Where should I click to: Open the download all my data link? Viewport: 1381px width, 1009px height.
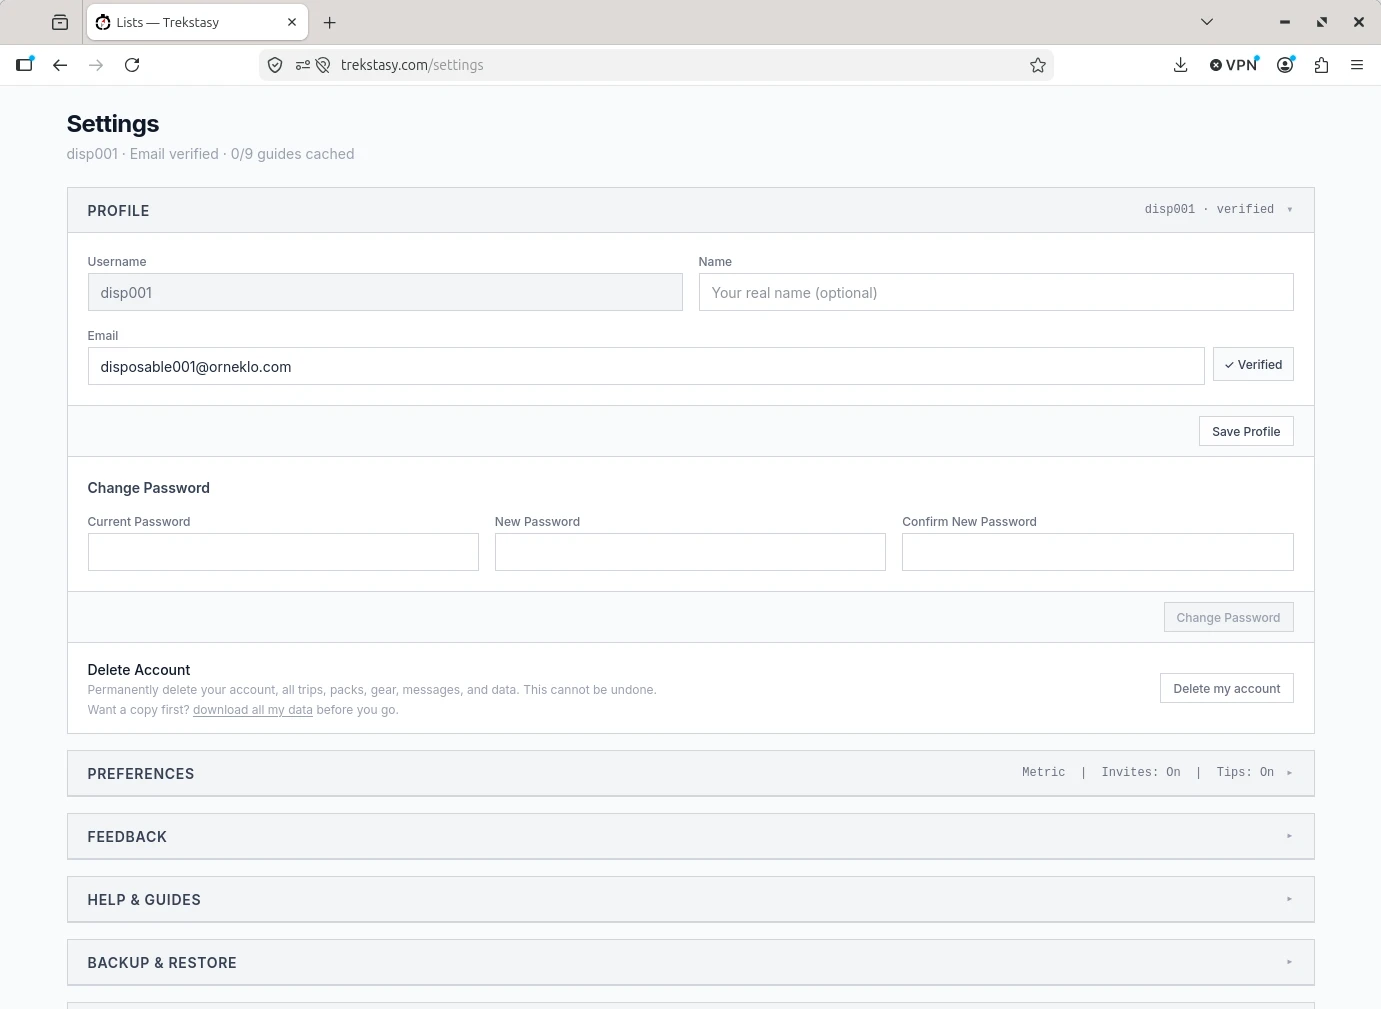pyautogui.click(x=253, y=710)
